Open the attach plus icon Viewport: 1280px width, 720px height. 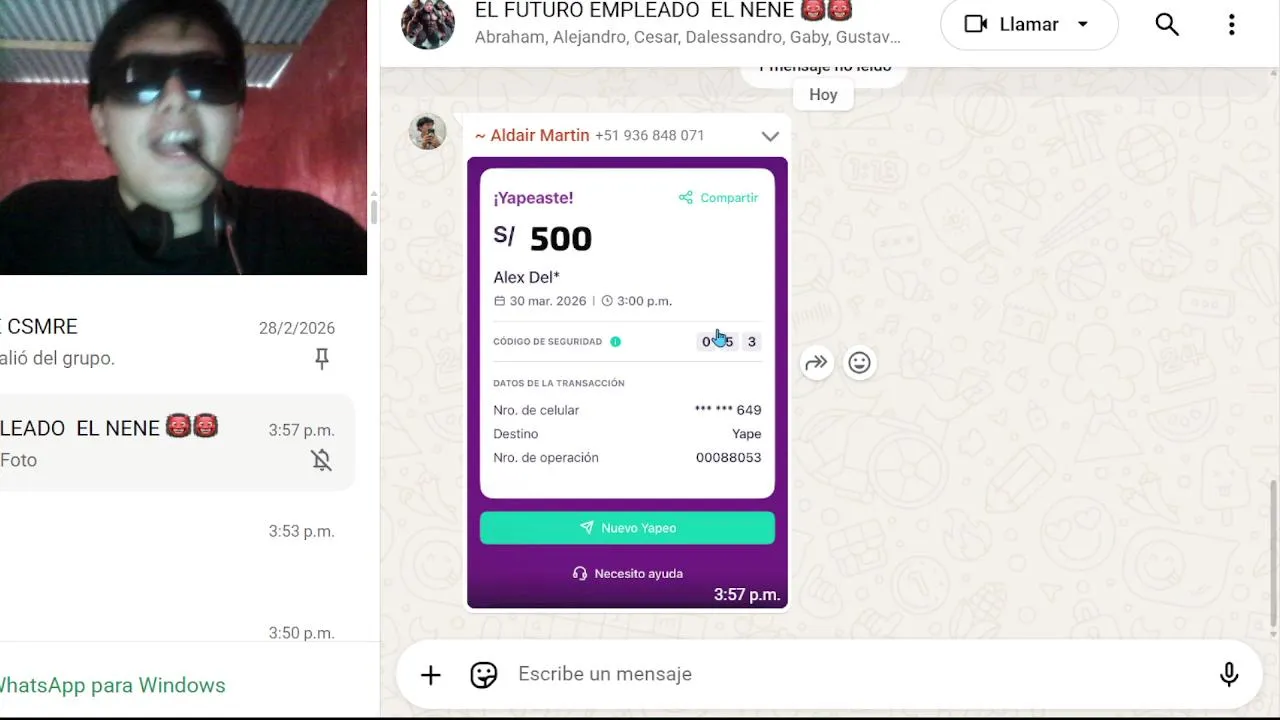(430, 675)
